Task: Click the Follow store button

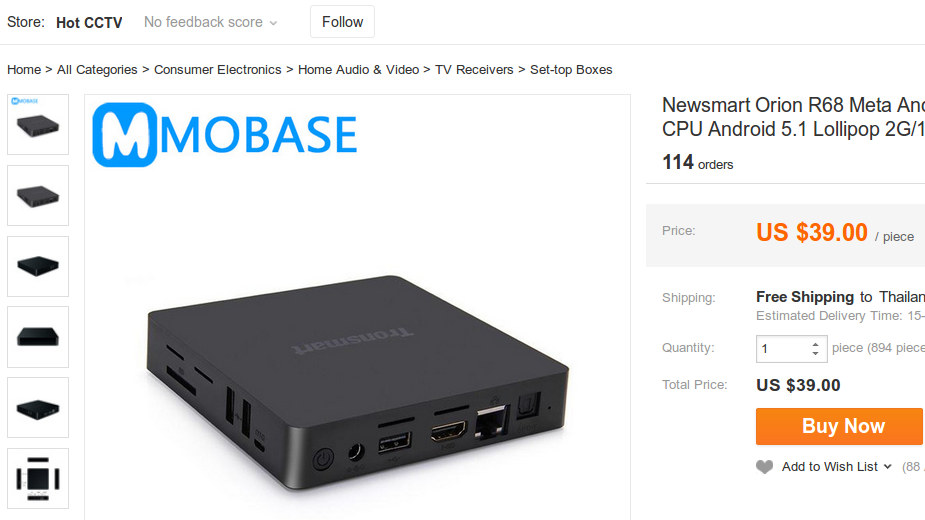Action: tap(342, 22)
